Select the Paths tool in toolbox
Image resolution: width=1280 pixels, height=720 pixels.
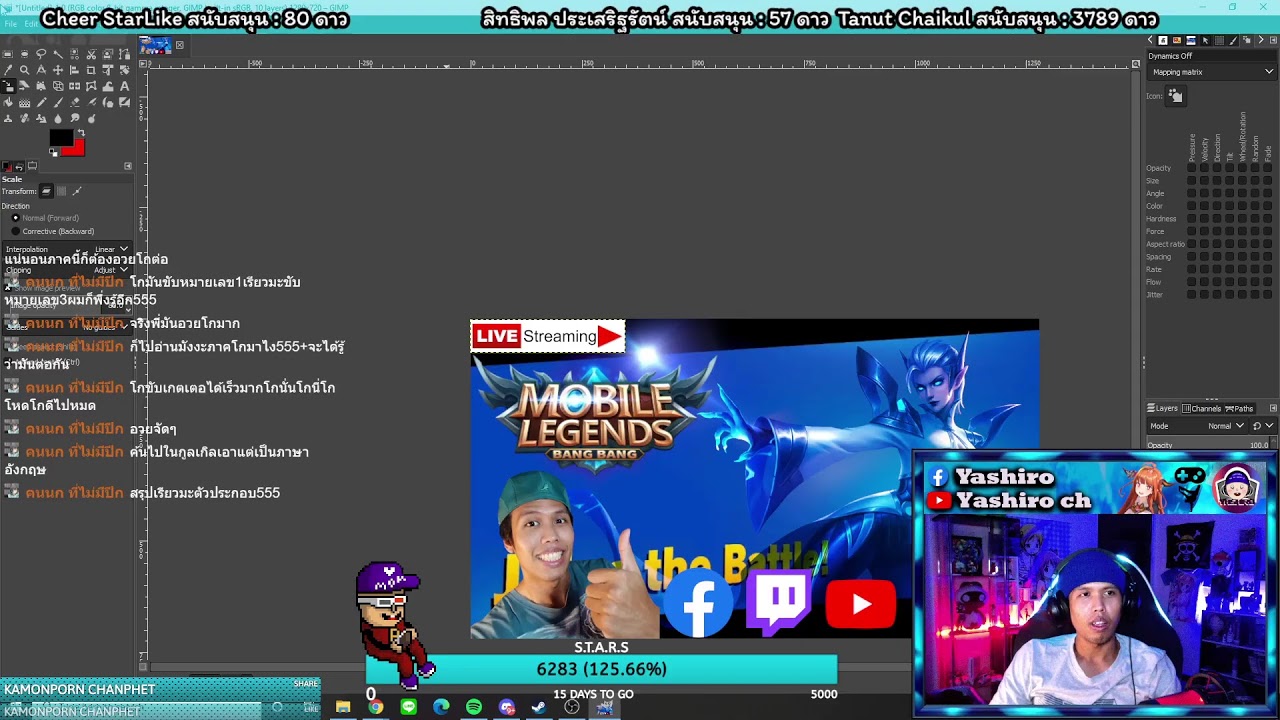124,54
